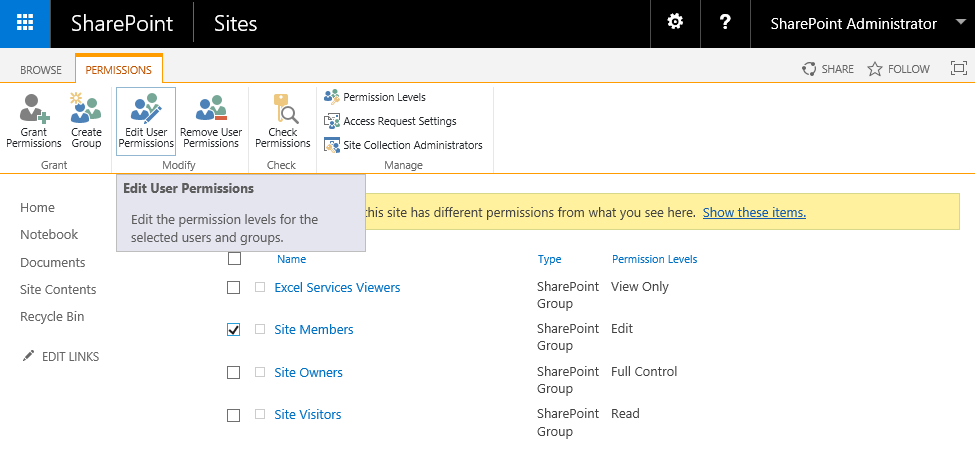This screenshot has width=975, height=450.
Task: Open the Help question mark
Action: 725,23
